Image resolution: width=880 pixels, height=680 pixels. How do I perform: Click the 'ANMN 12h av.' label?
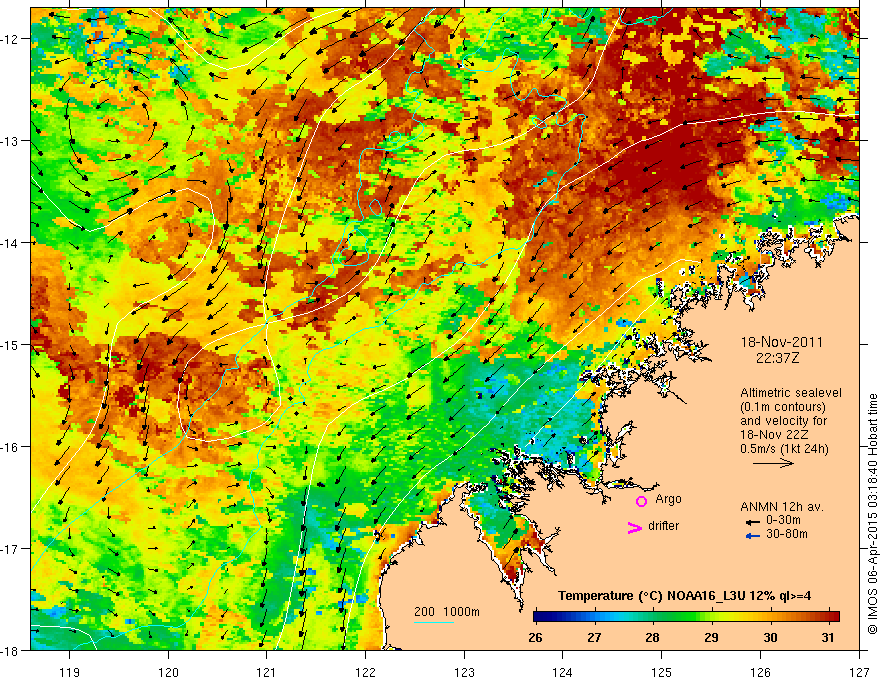(782, 507)
